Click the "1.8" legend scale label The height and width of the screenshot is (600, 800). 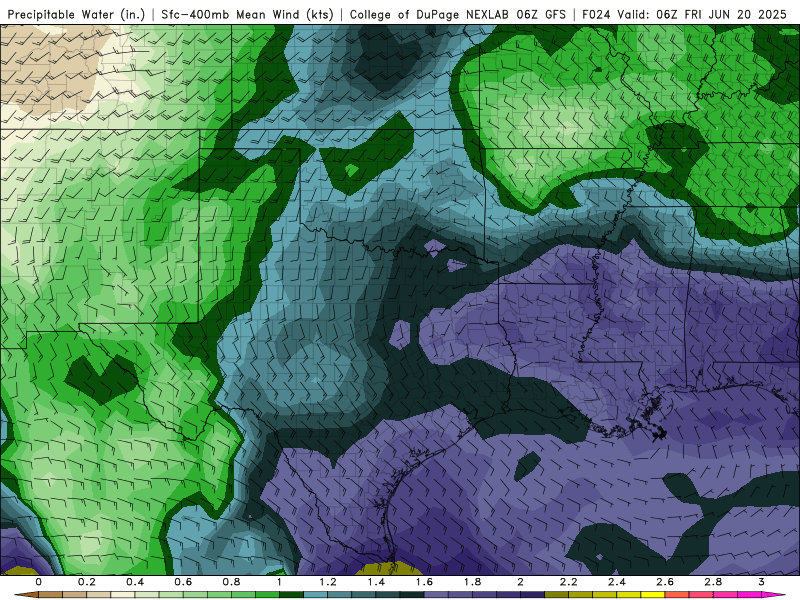(x=472, y=582)
